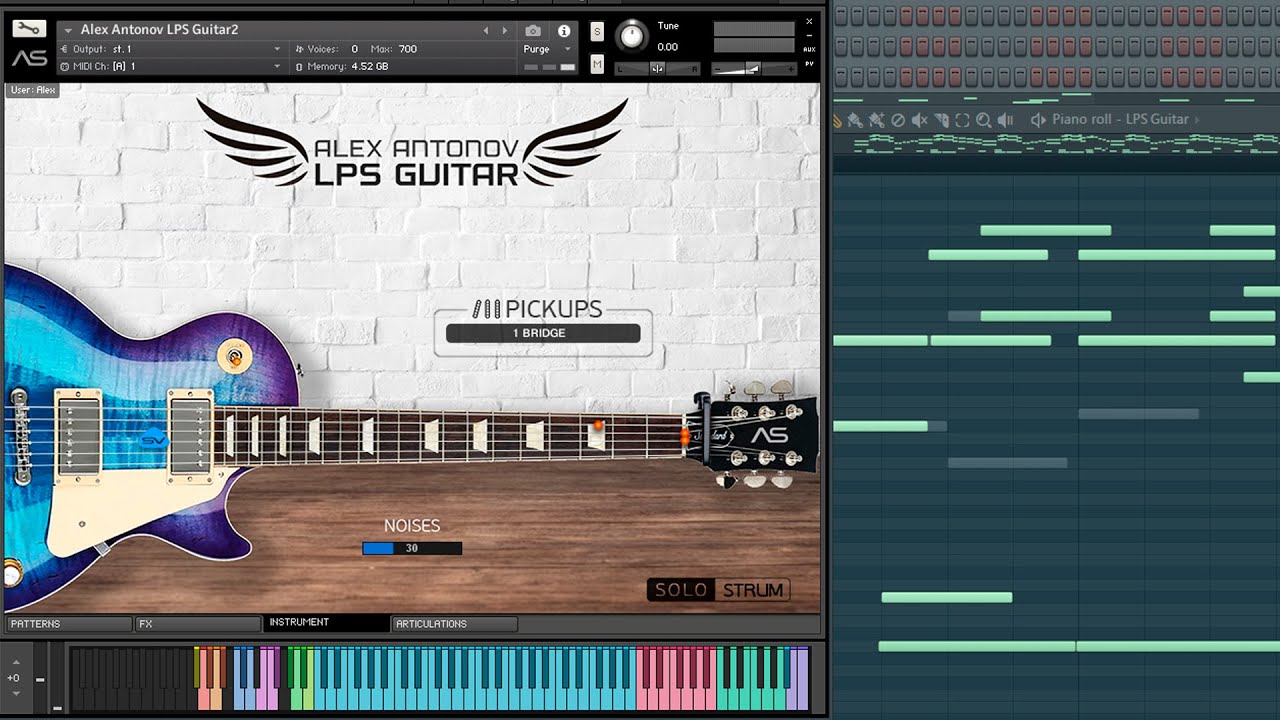This screenshot has width=1280, height=720.
Task: Toggle the AUX sends display
Action: click(x=809, y=48)
